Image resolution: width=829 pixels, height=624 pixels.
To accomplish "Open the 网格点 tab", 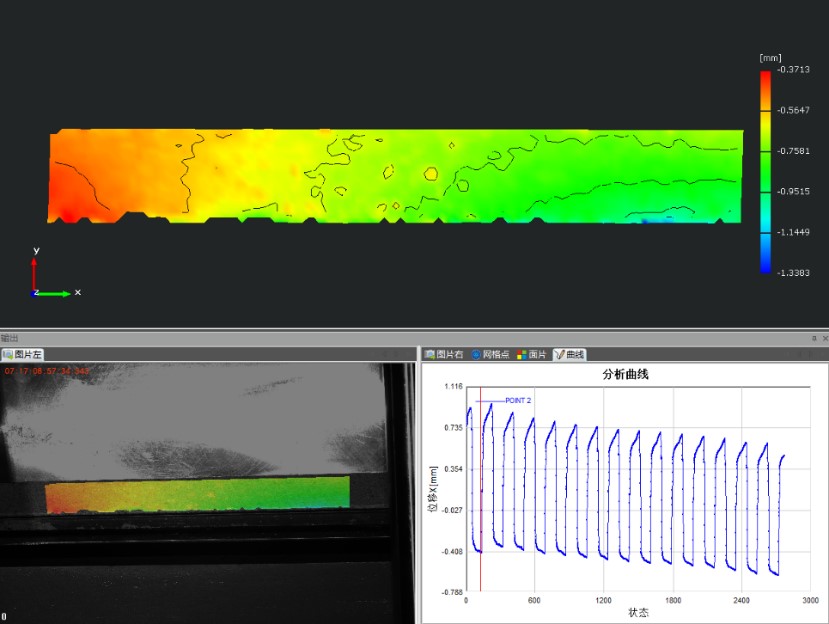I will pos(490,354).
